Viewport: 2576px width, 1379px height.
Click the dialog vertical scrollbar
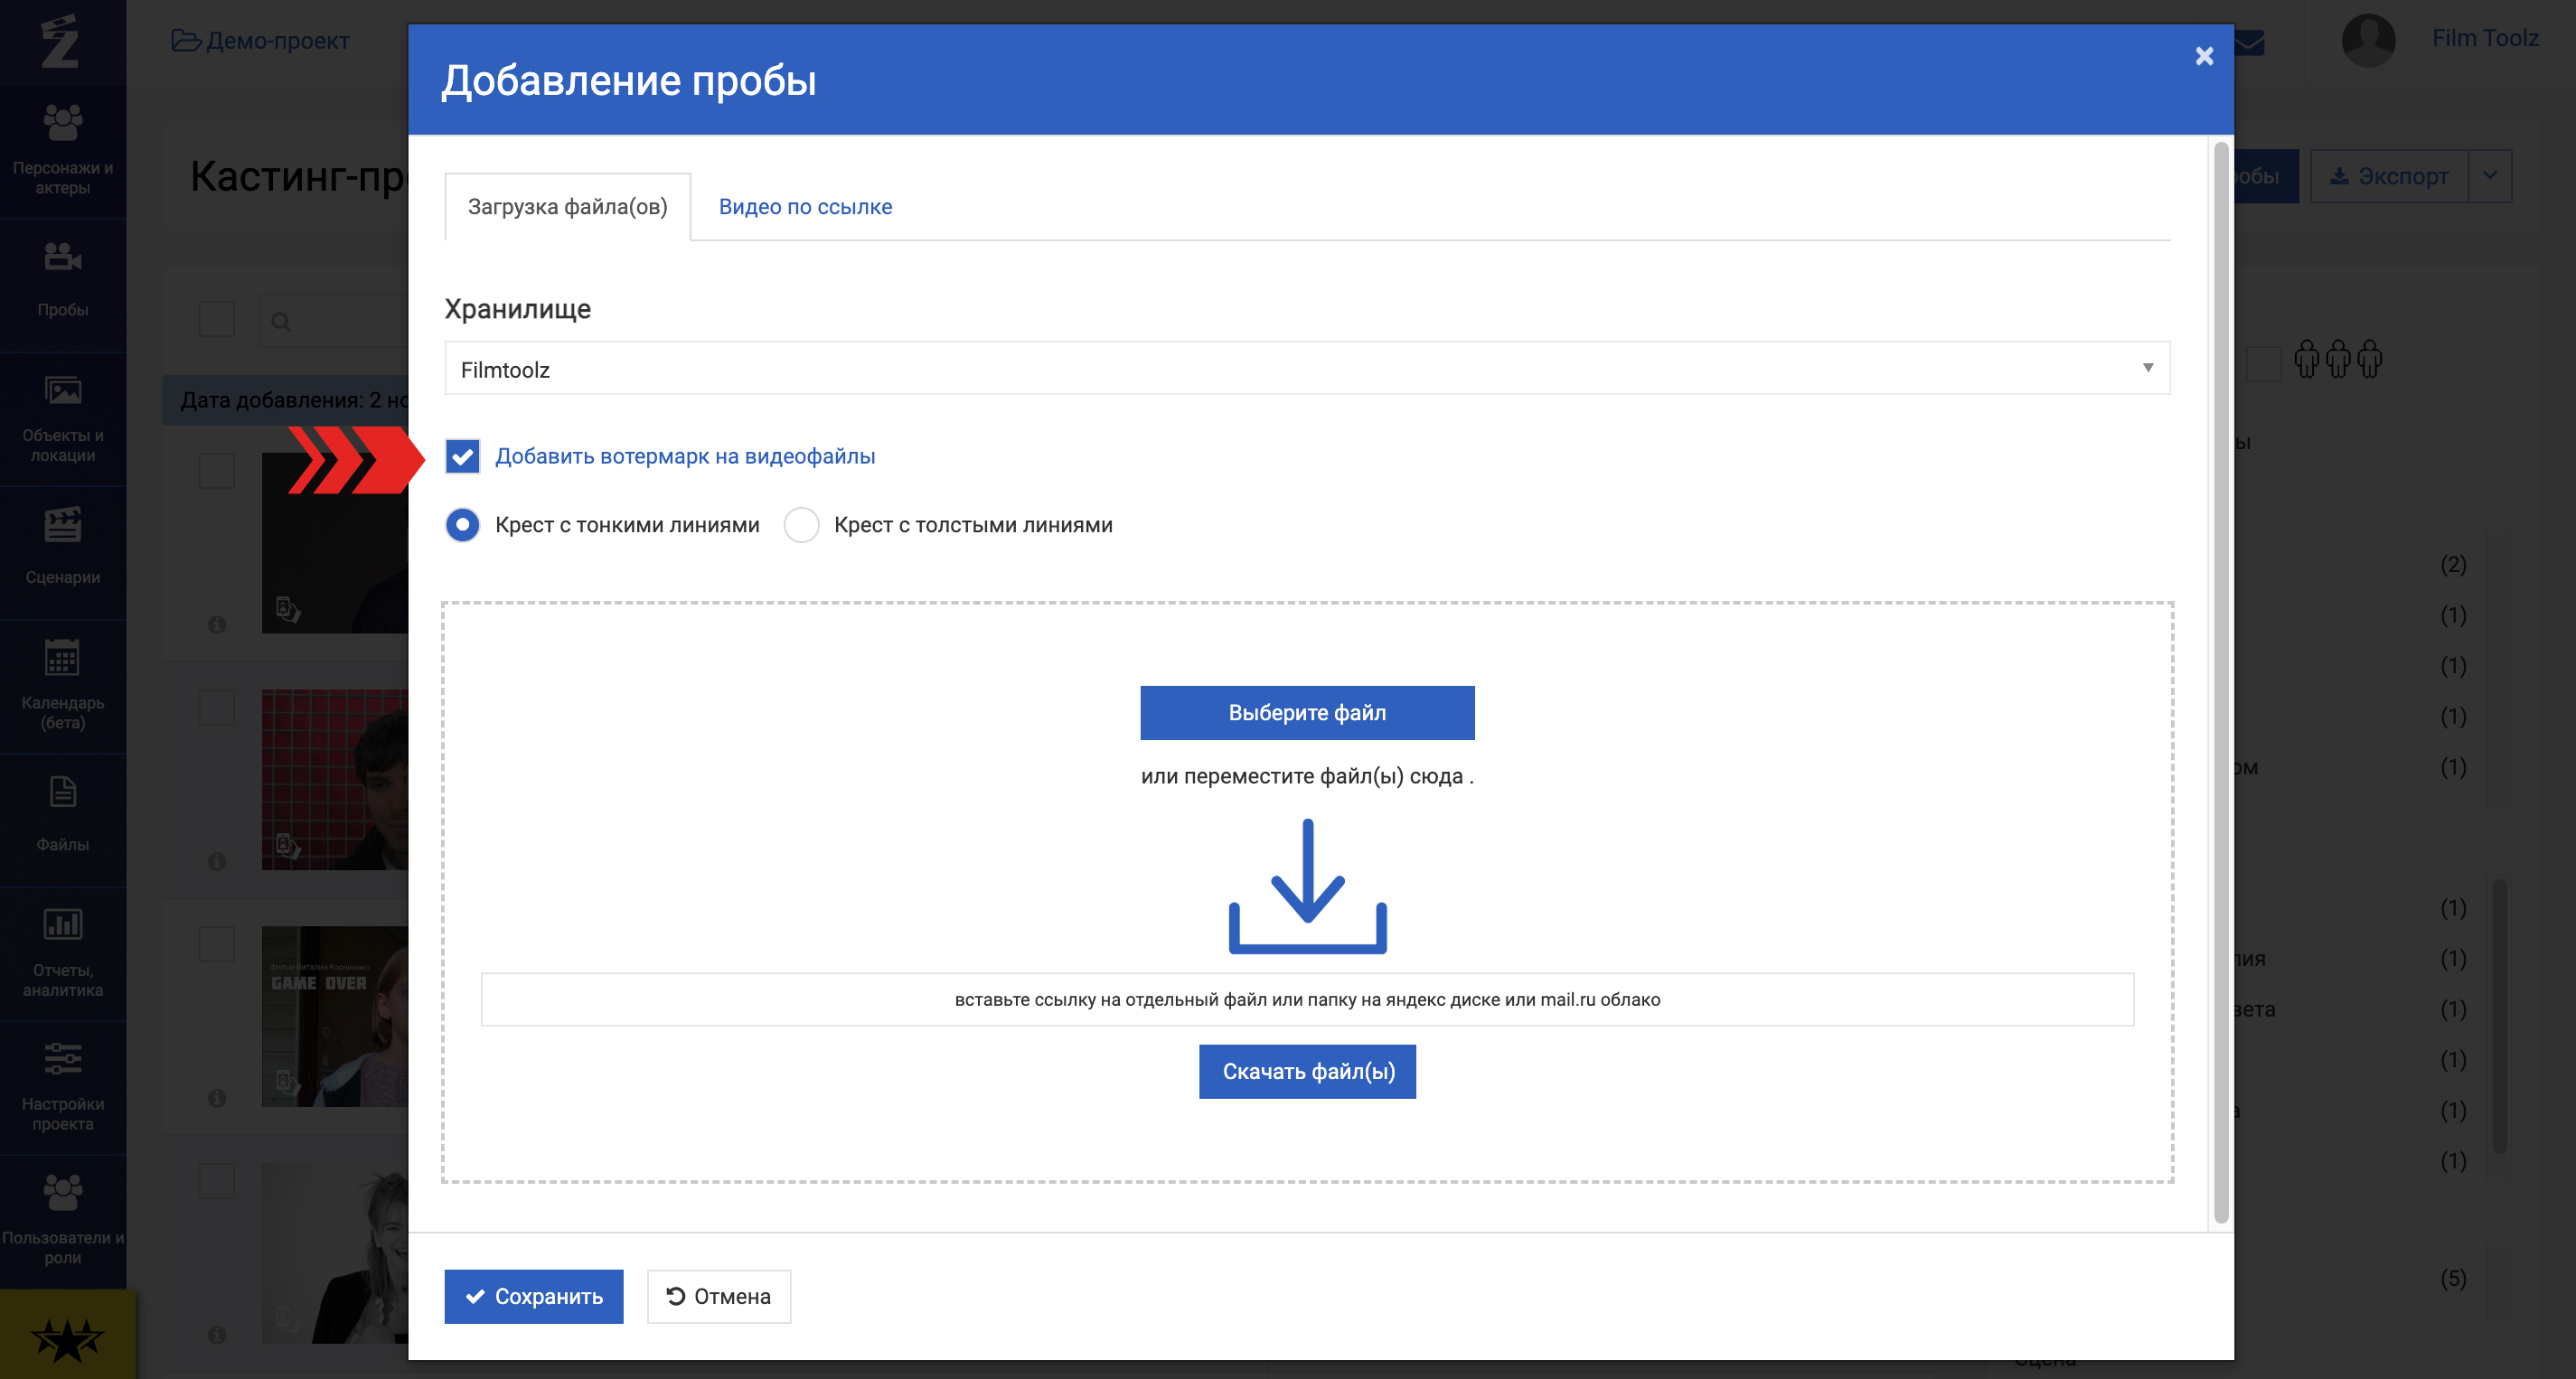tap(2221, 682)
